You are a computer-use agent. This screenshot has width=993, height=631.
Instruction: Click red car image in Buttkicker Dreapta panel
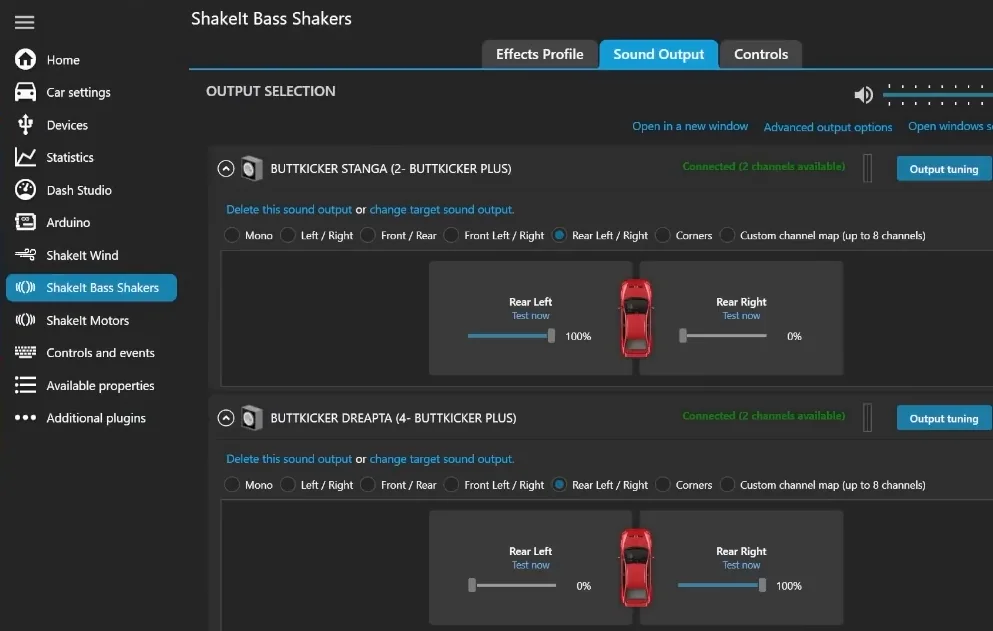click(636, 568)
